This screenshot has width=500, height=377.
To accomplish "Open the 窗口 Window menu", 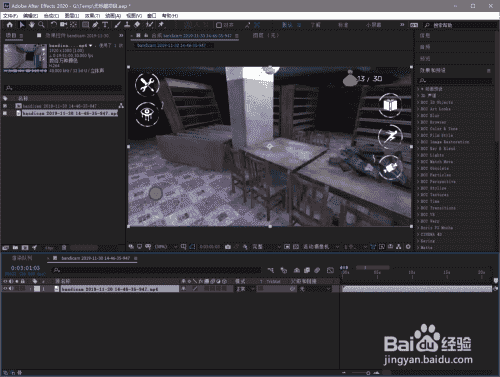I will [x=152, y=16].
